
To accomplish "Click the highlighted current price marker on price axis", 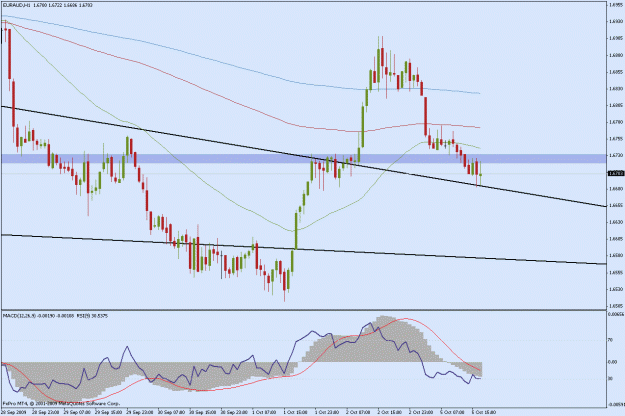I will [616, 173].
